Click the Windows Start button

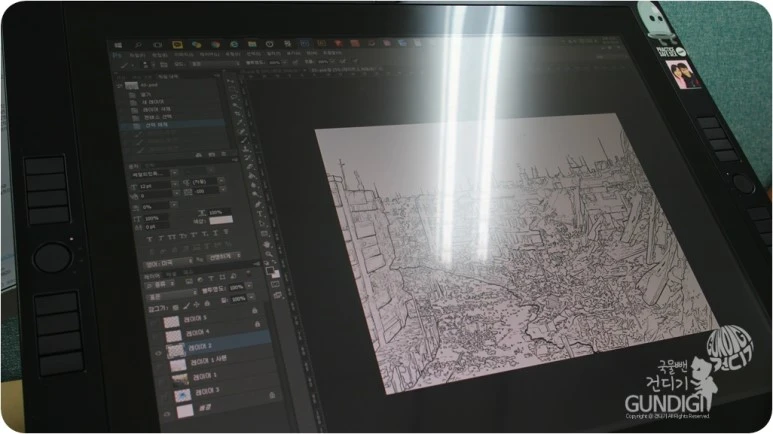tap(118, 45)
